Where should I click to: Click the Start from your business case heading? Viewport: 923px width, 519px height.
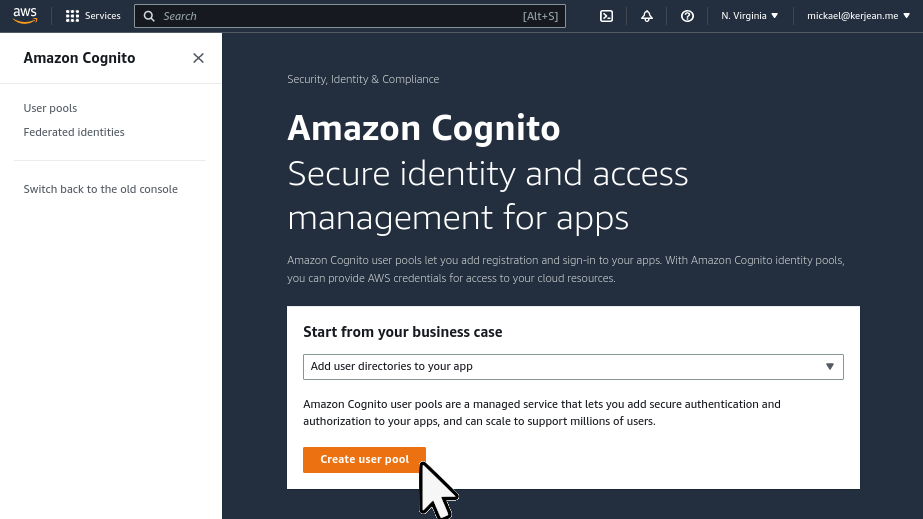(403, 332)
